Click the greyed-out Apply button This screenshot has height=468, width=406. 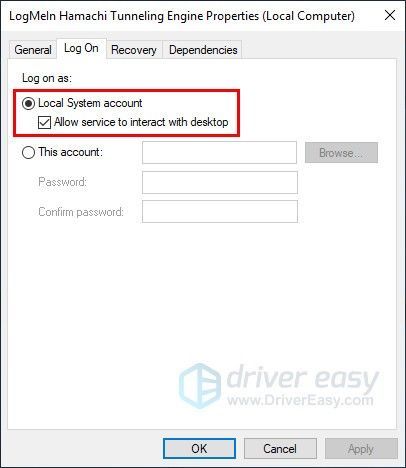coord(361,449)
